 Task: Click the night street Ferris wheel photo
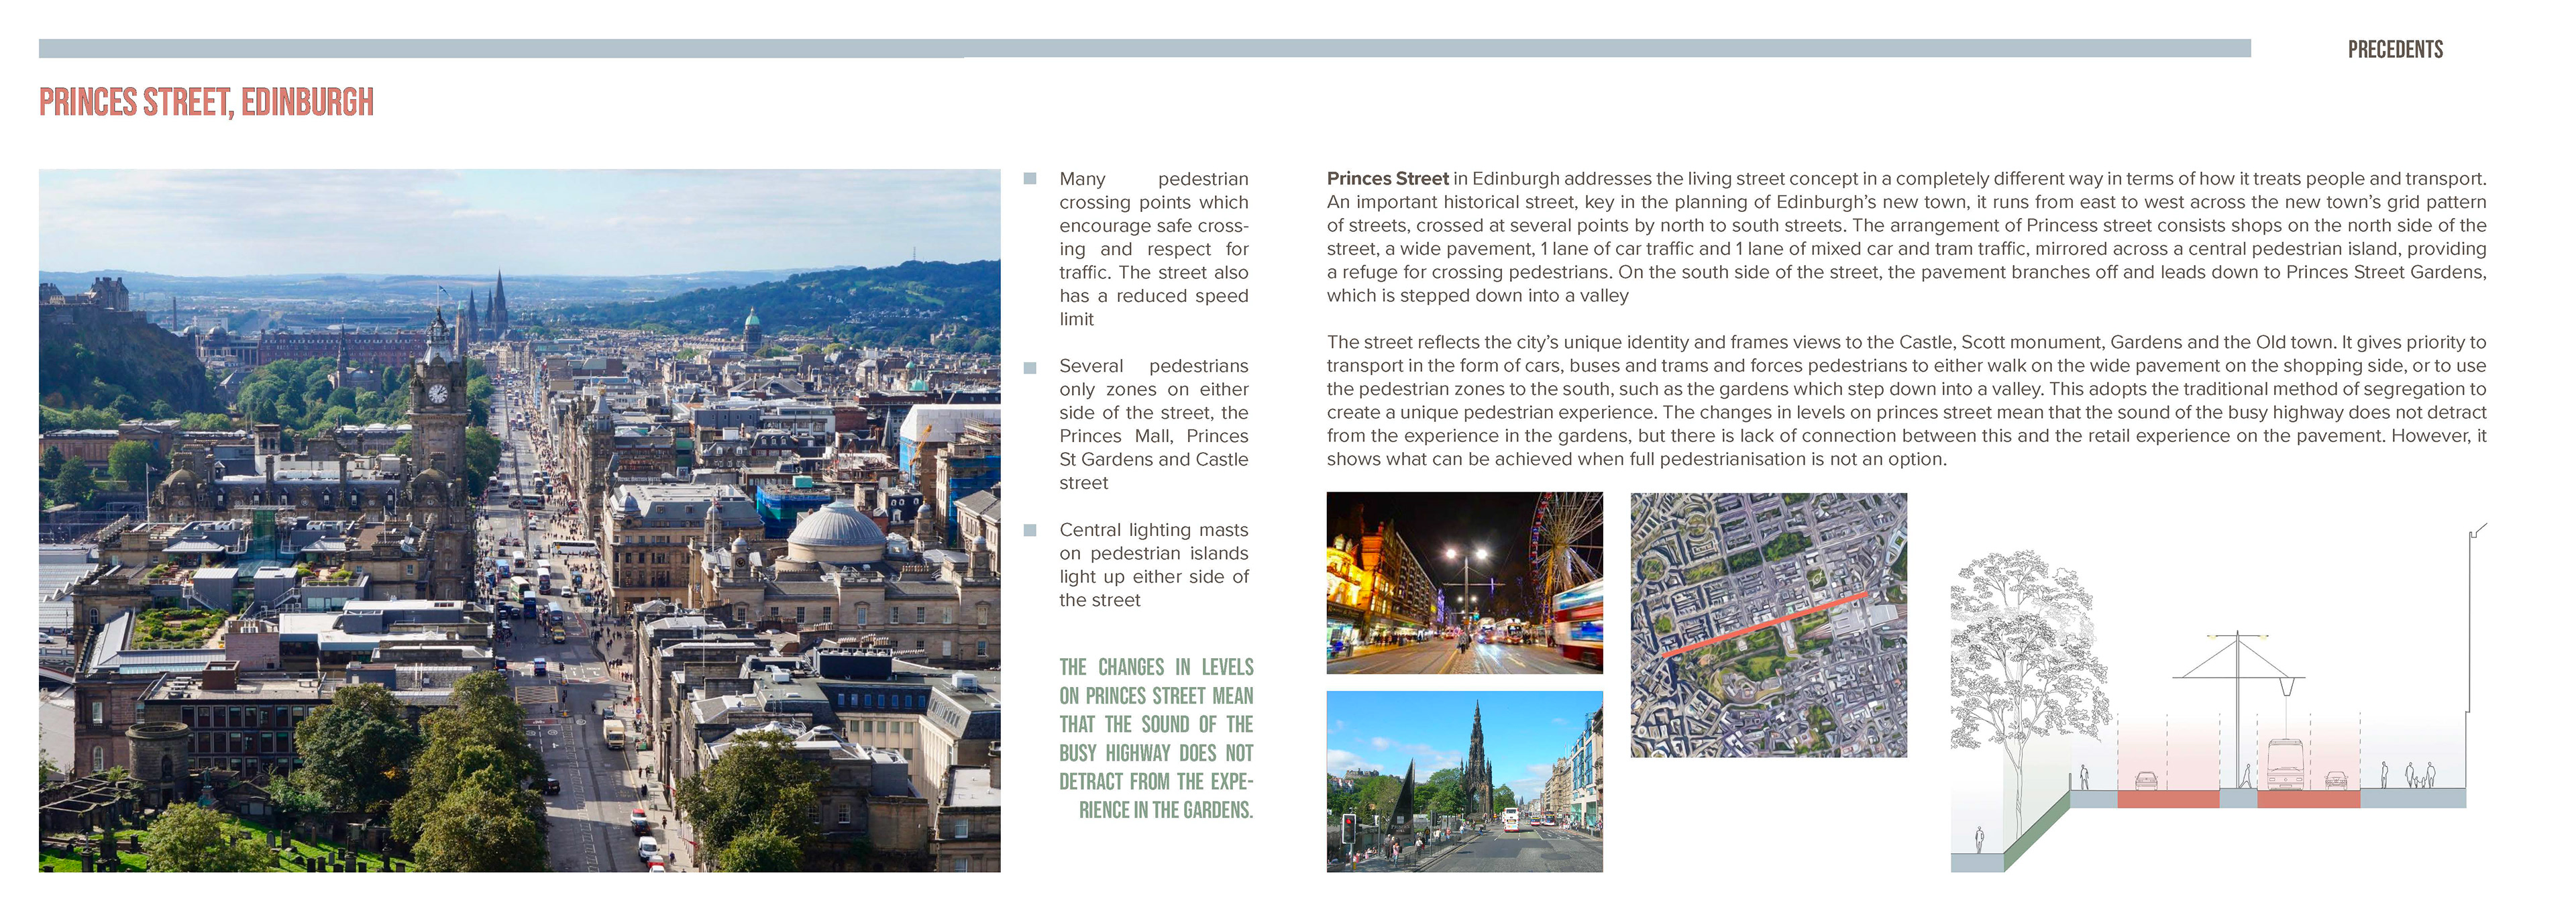pos(1464,582)
